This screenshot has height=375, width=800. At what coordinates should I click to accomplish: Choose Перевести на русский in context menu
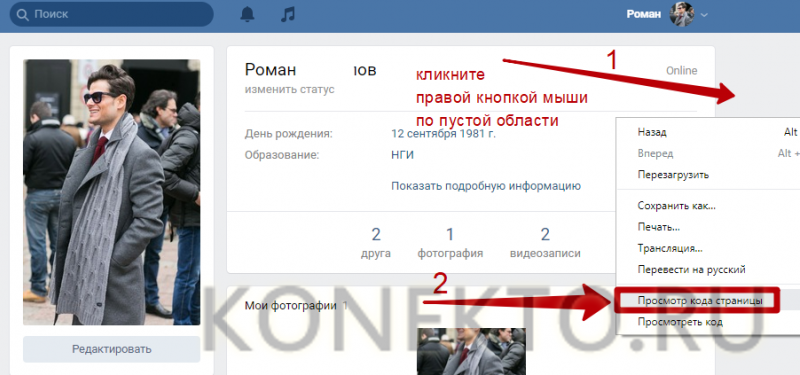point(691,270)
